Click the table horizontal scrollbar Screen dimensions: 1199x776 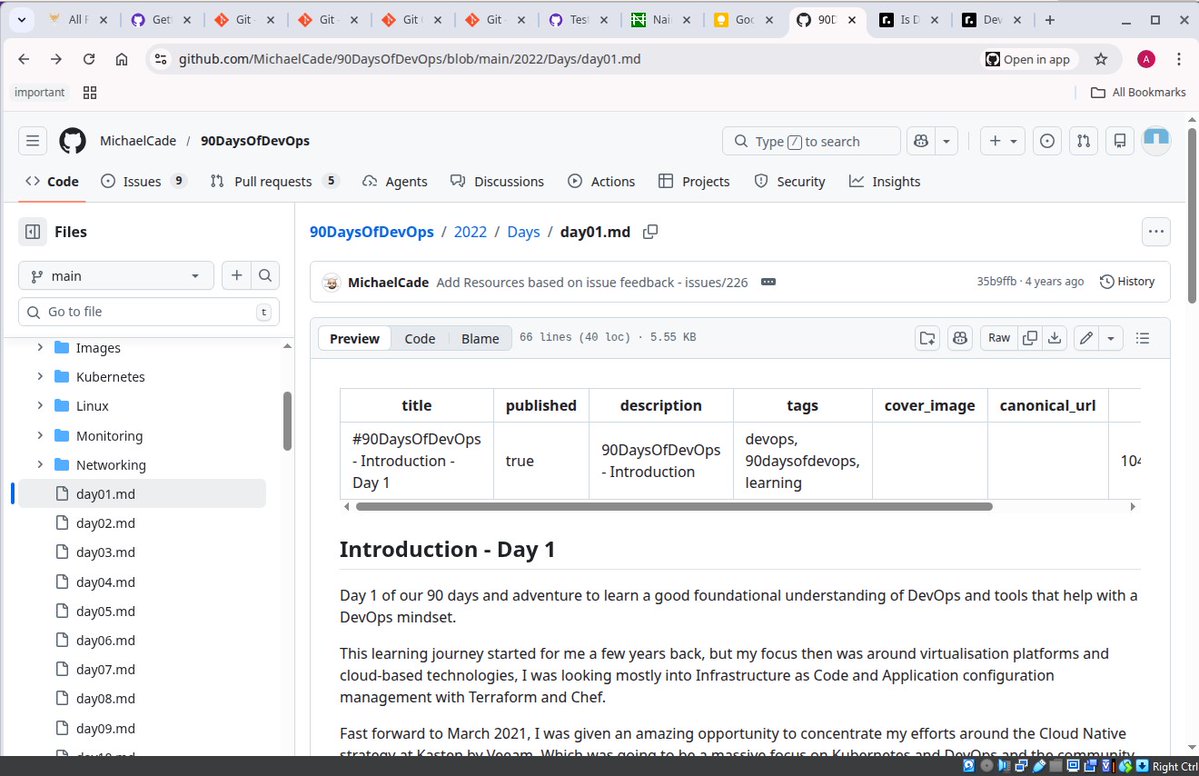pos(674,506)
